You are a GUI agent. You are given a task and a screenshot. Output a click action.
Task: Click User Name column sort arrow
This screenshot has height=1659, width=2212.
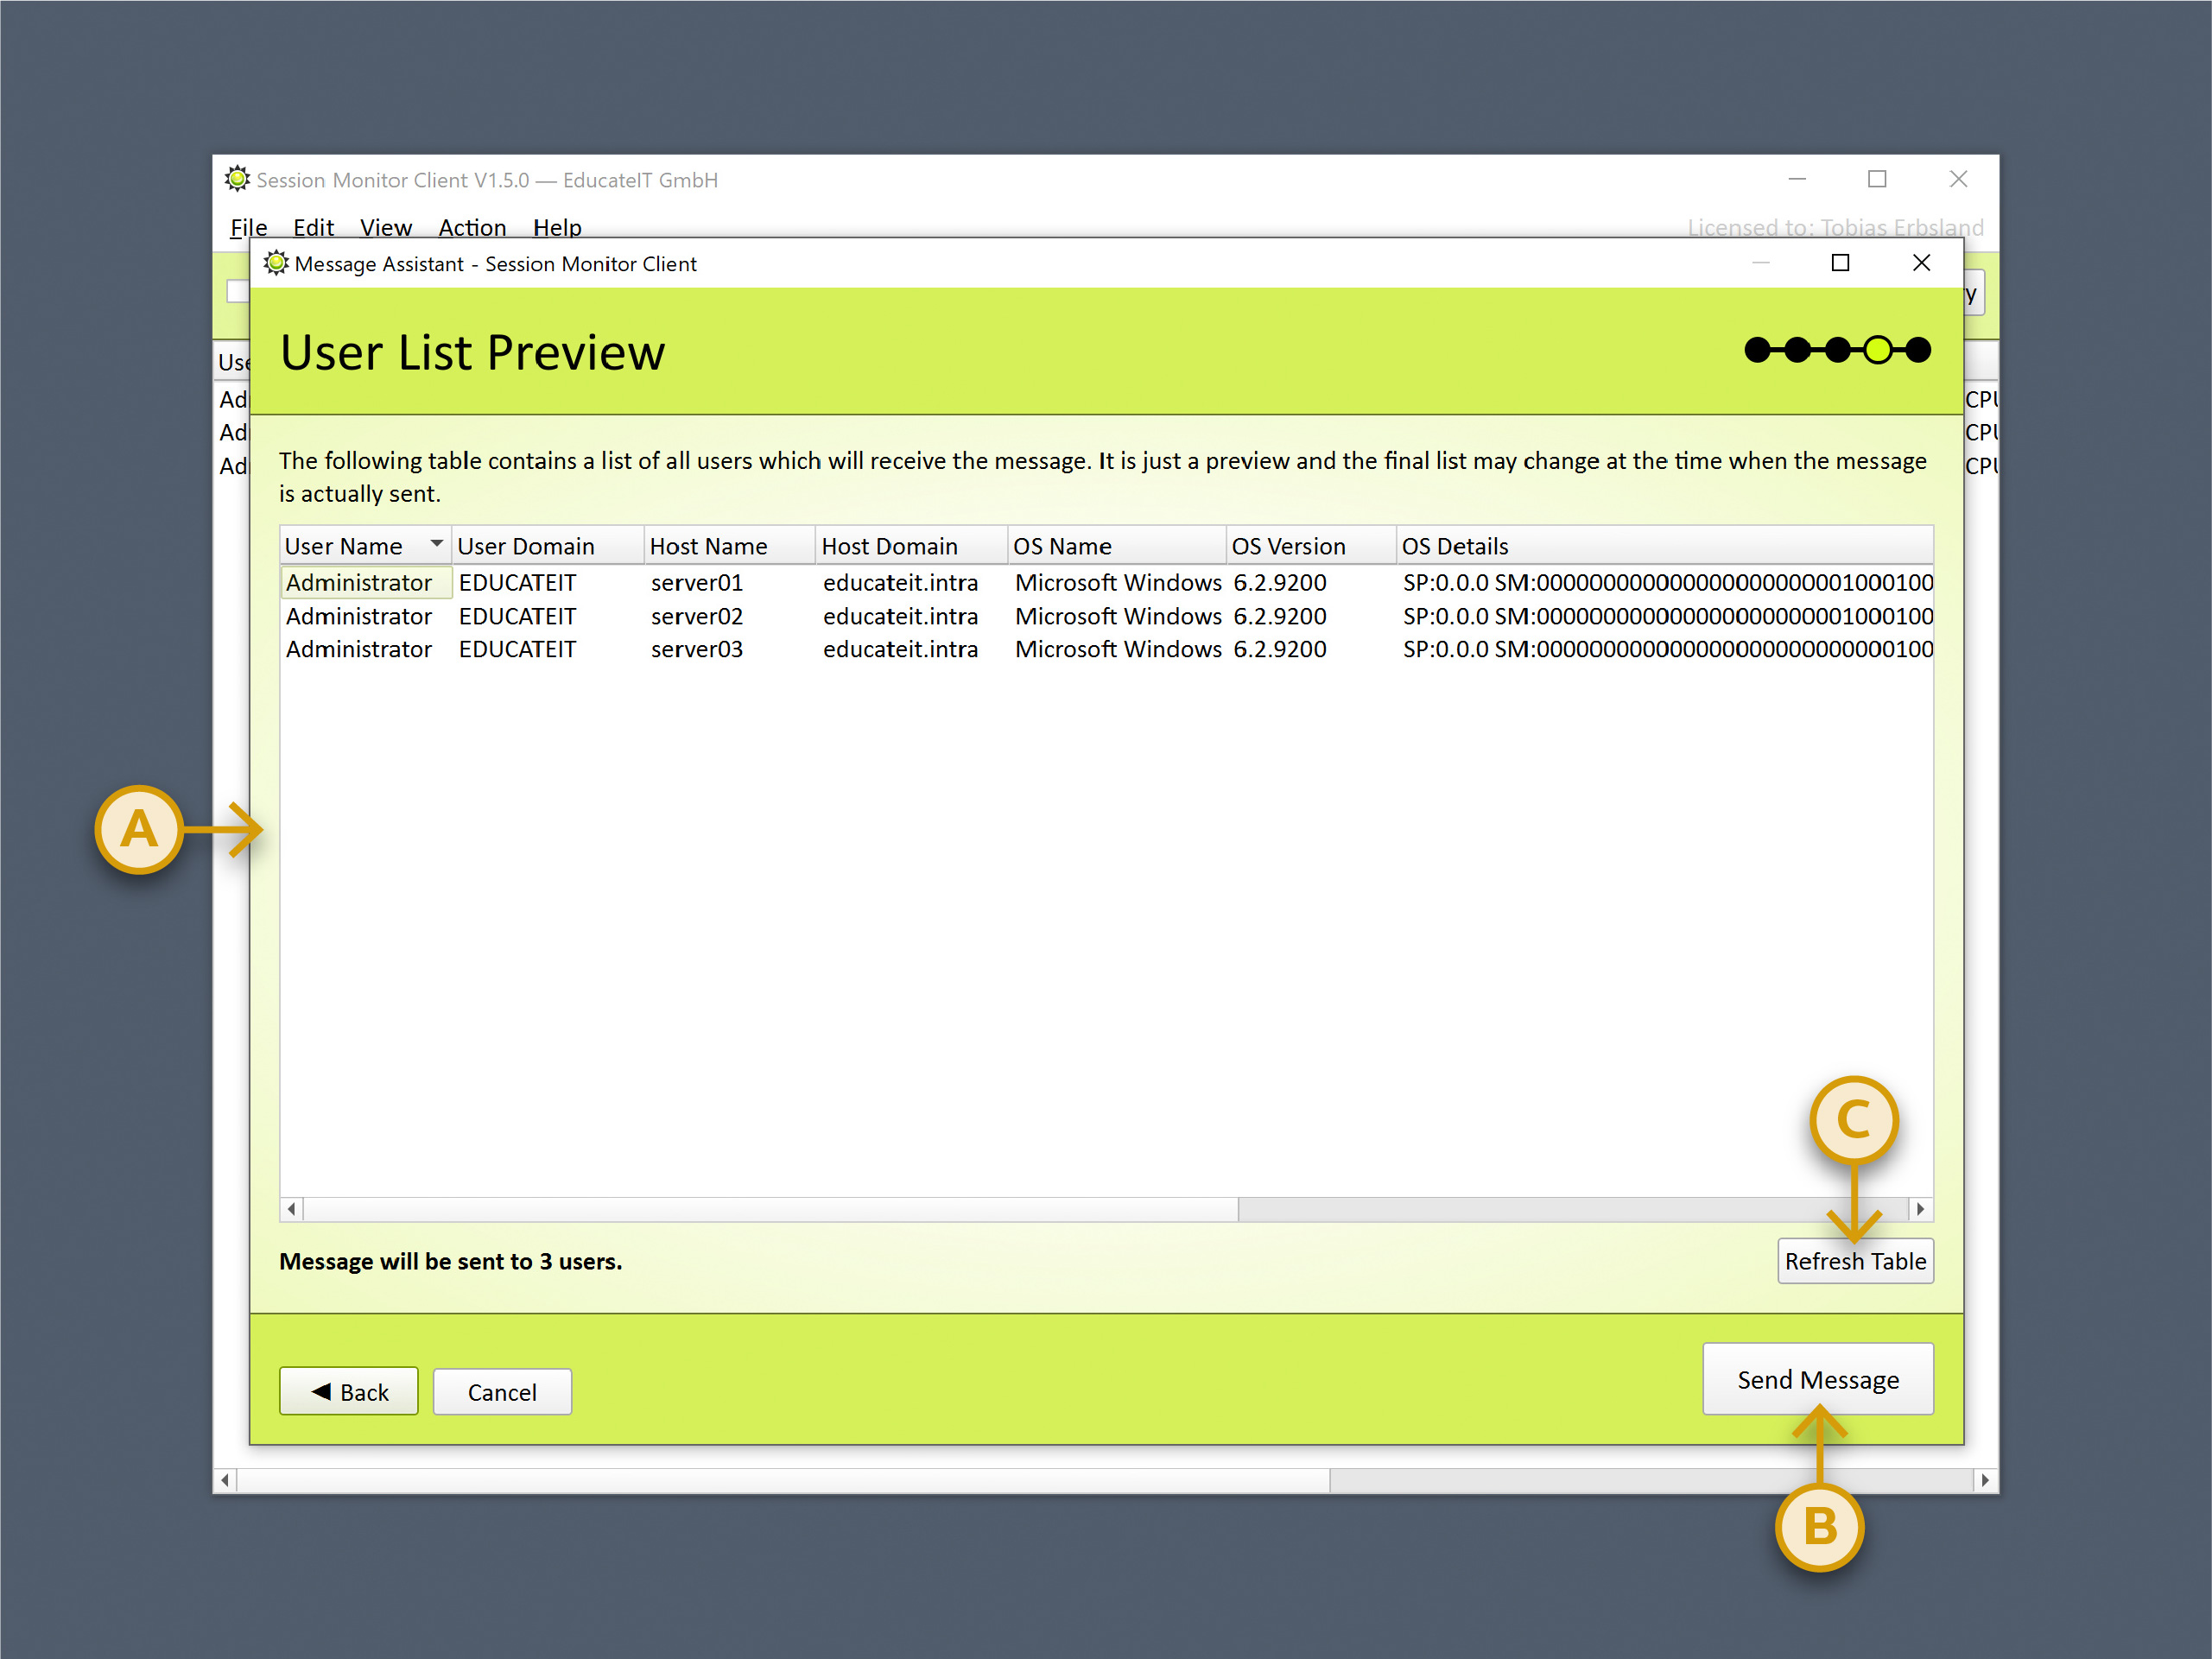coord(436,543)
